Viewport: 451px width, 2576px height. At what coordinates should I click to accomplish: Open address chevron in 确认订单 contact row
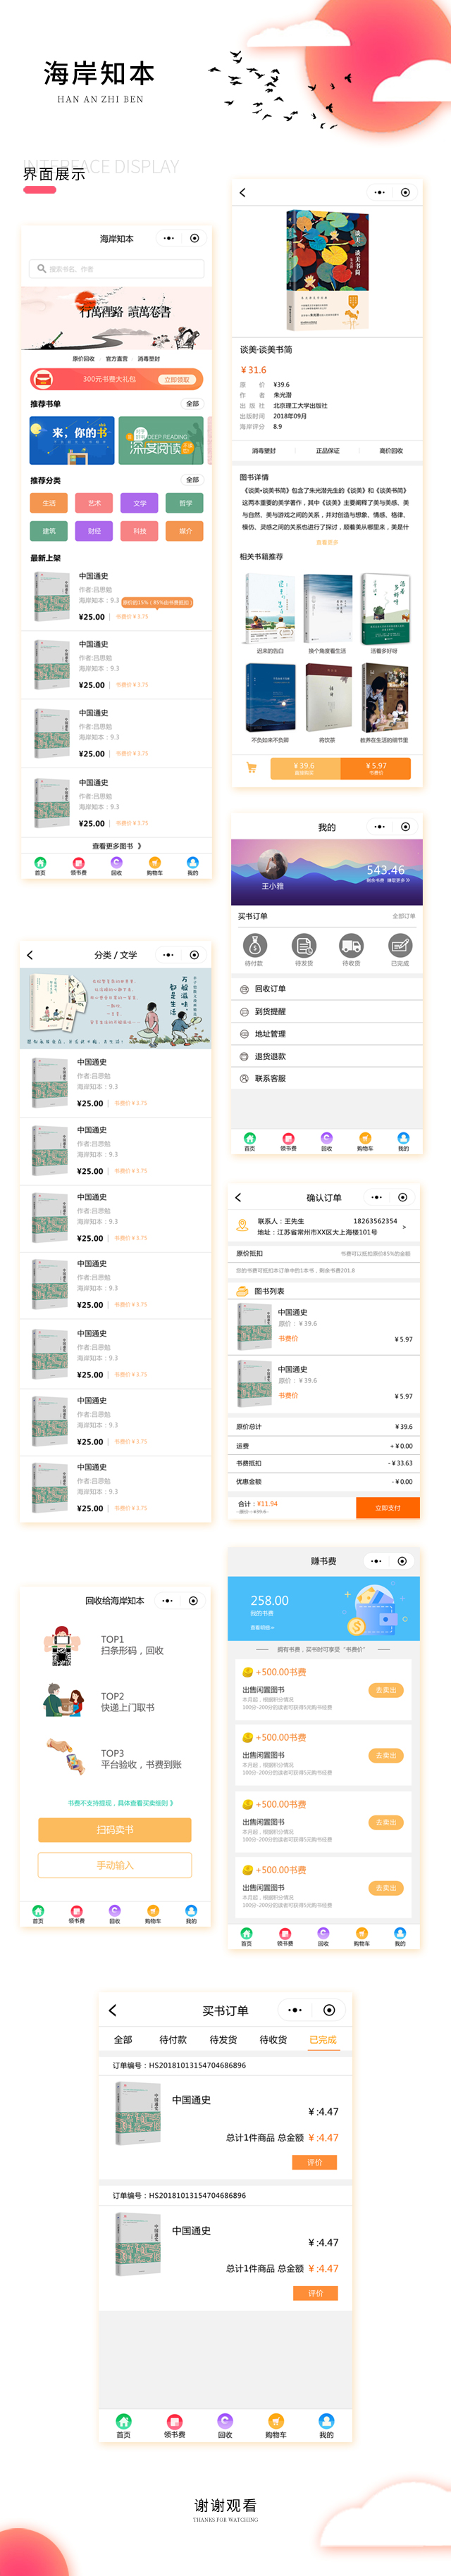click(x=404, y=1227)
